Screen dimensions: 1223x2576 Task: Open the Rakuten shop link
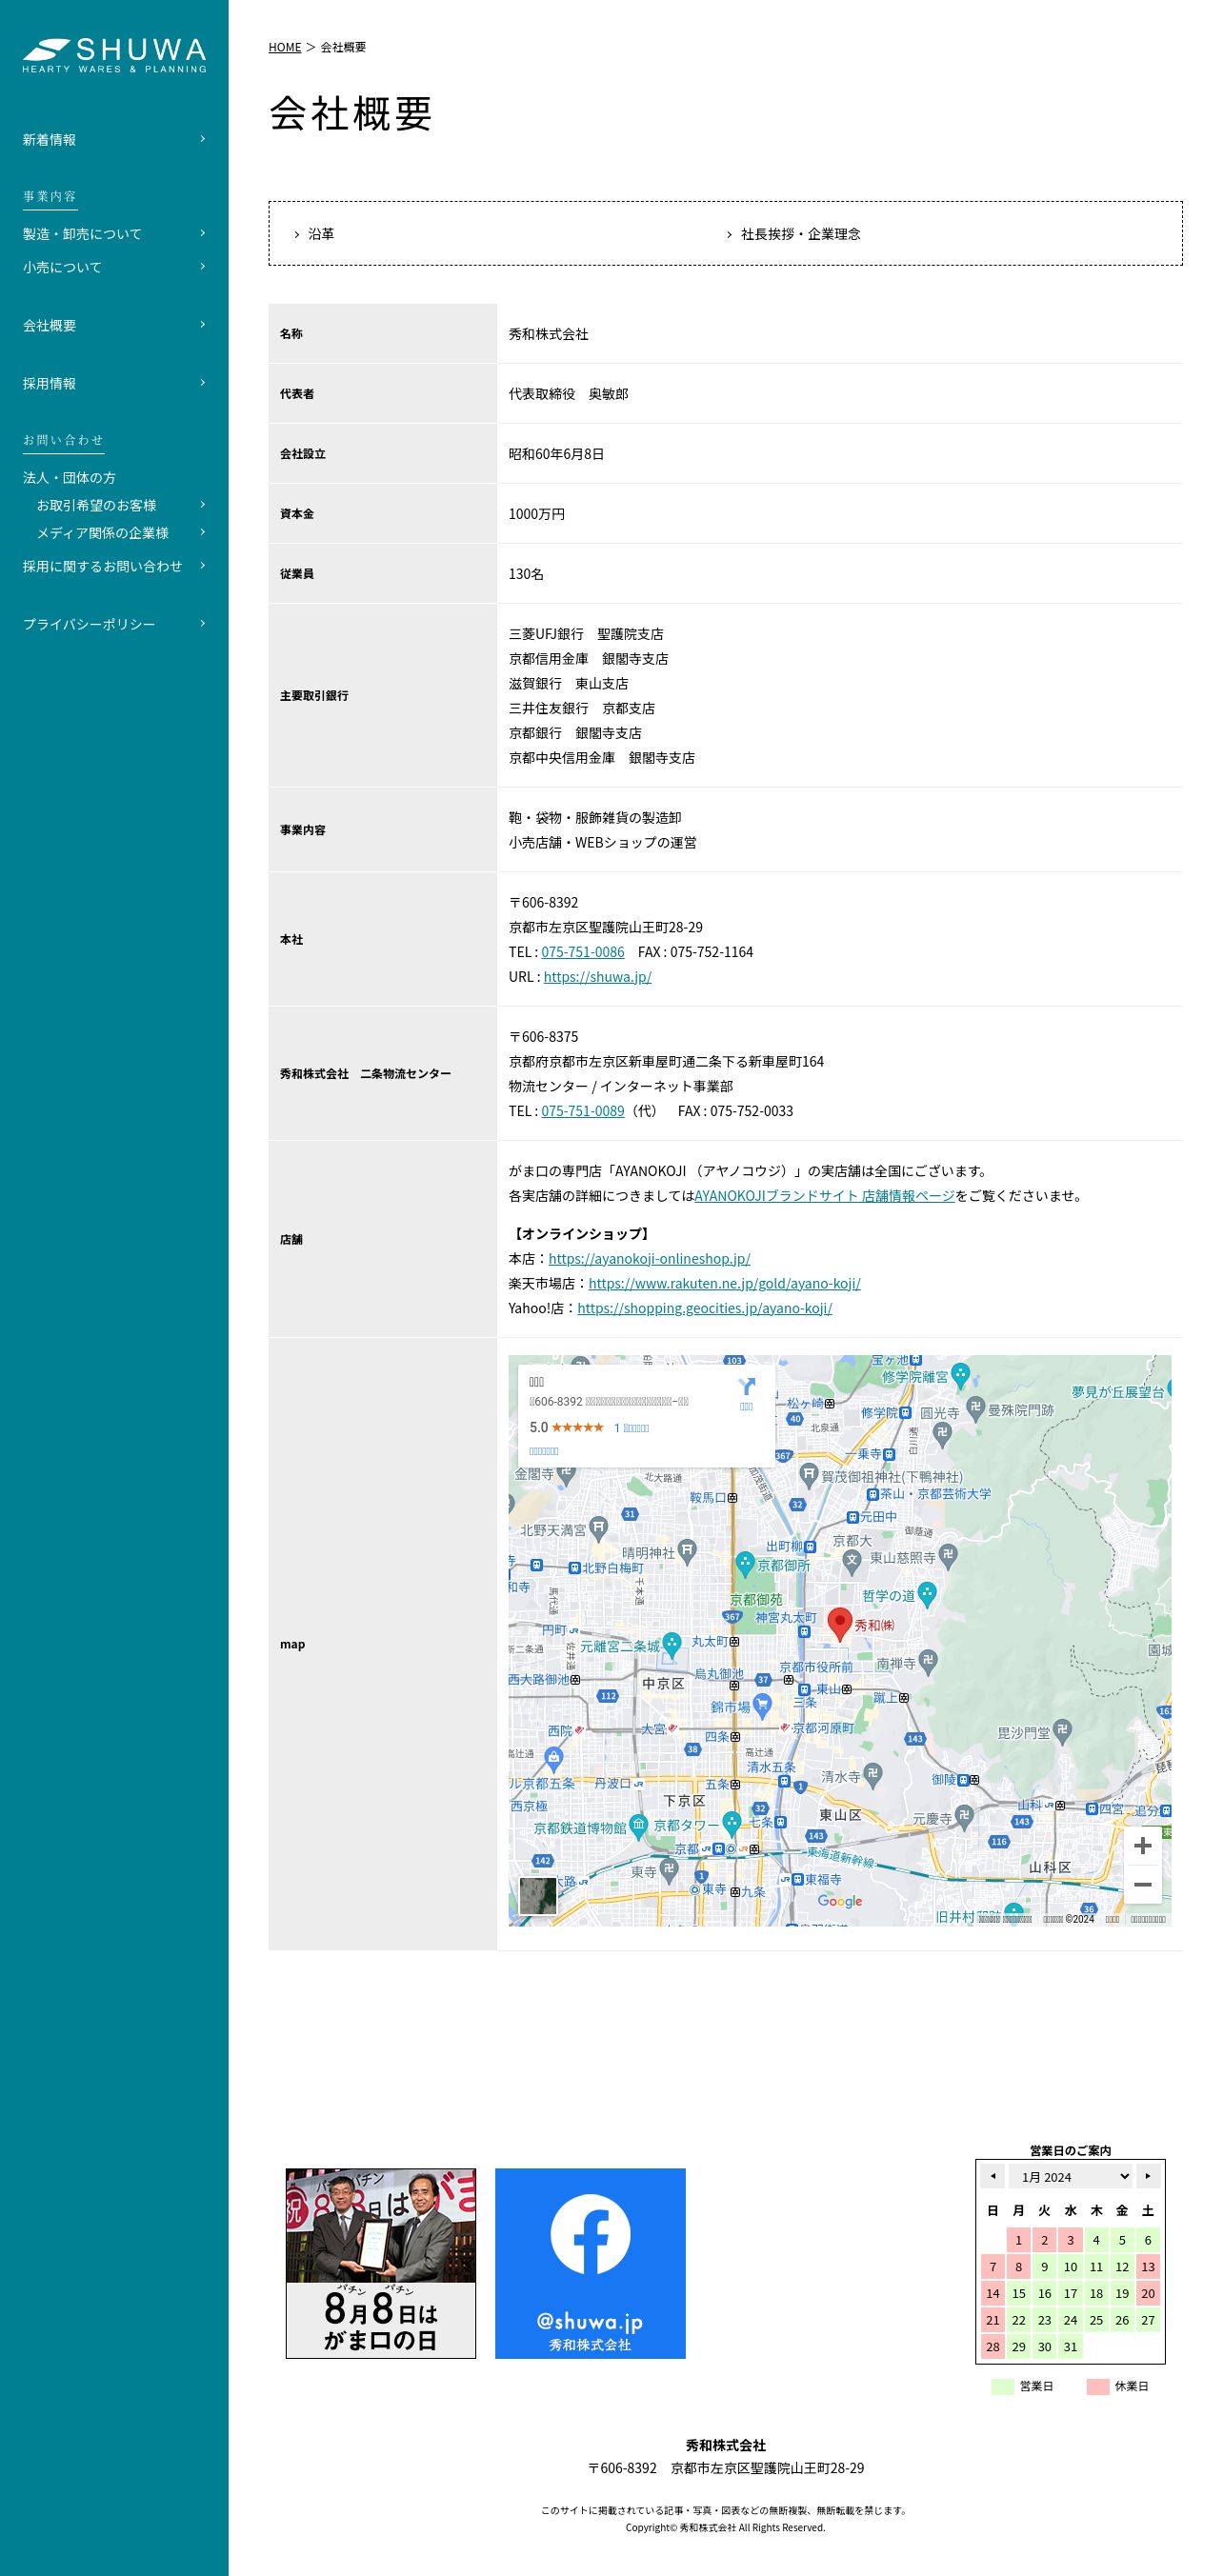(x=724, y=1284)
